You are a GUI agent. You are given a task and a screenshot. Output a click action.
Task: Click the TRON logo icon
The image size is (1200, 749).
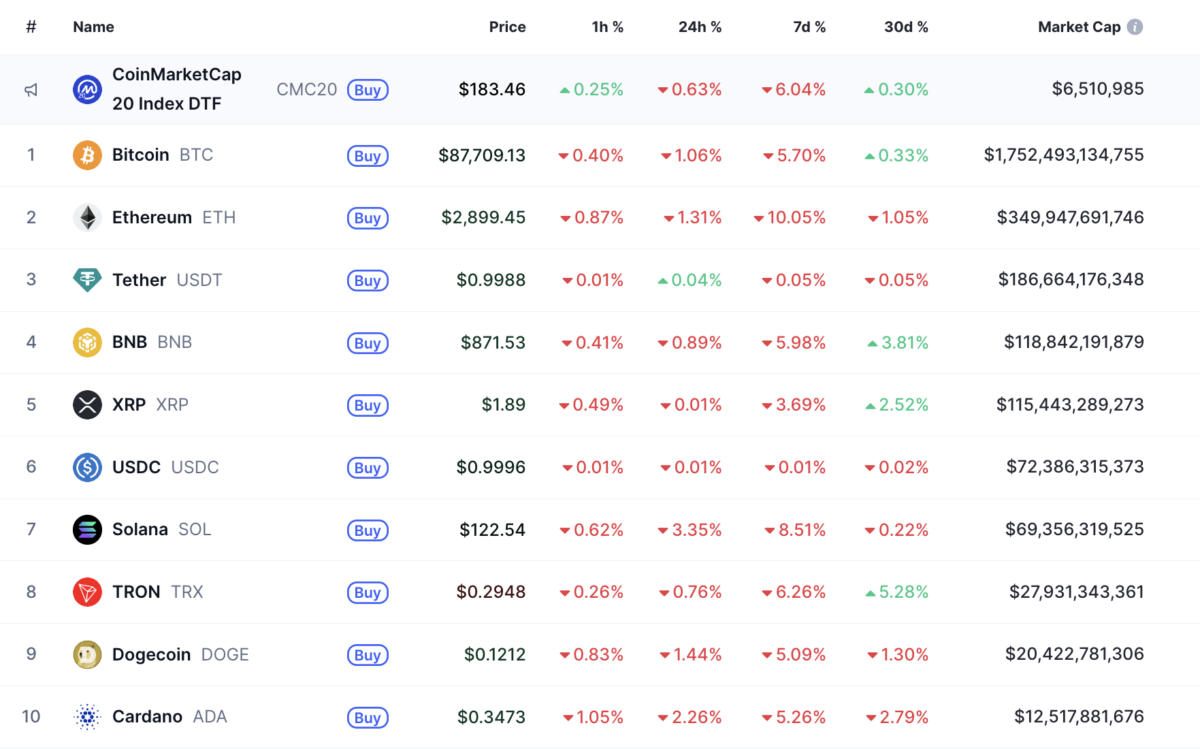[x=87, y=592]
